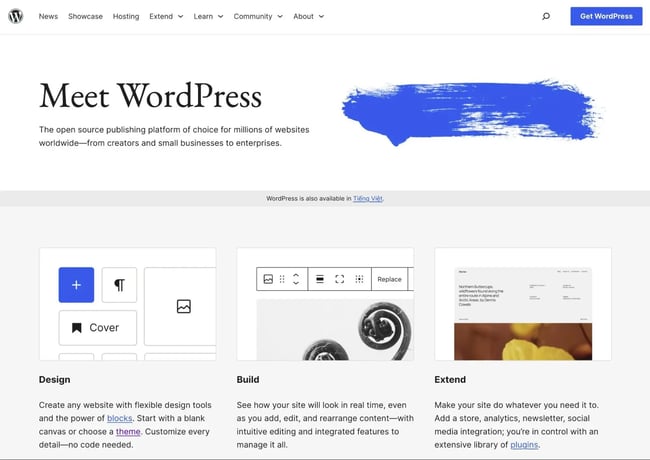This screenshot has height=460, width=650.
Task: Open the Hosting nav item
Action: click(x=126, y=16)
